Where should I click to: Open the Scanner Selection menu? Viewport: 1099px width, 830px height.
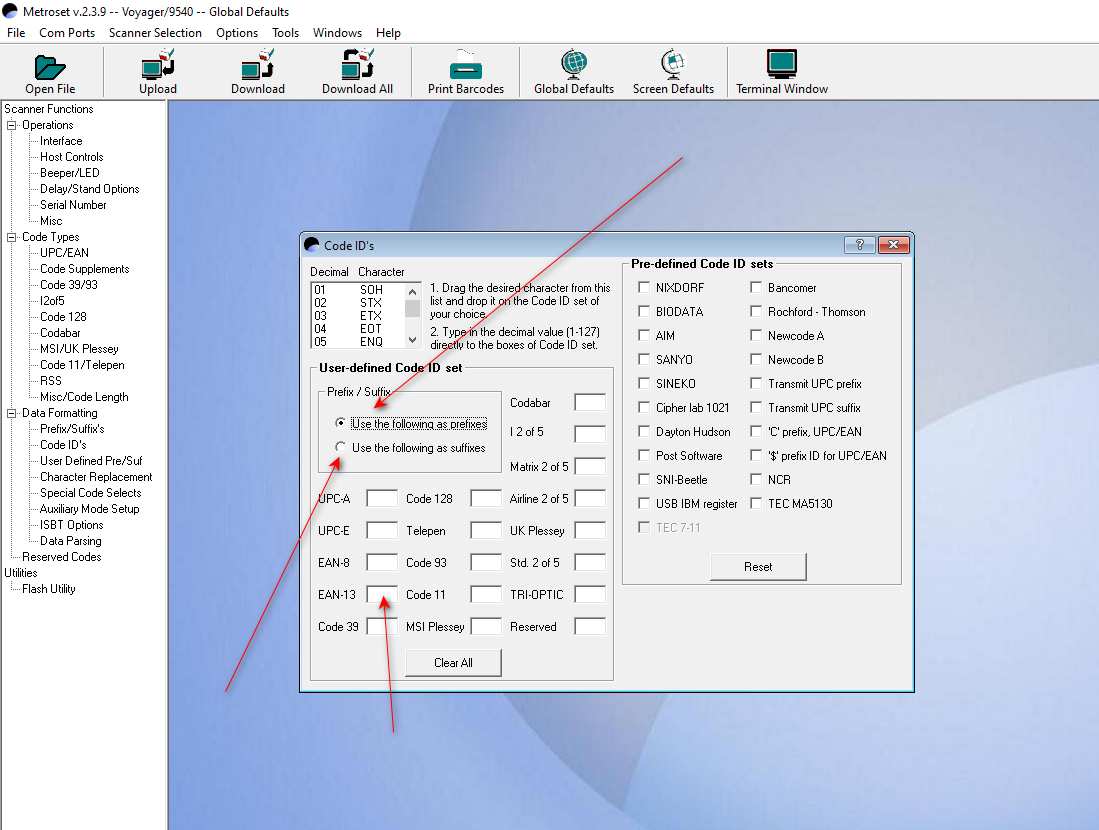coord(155,33)
